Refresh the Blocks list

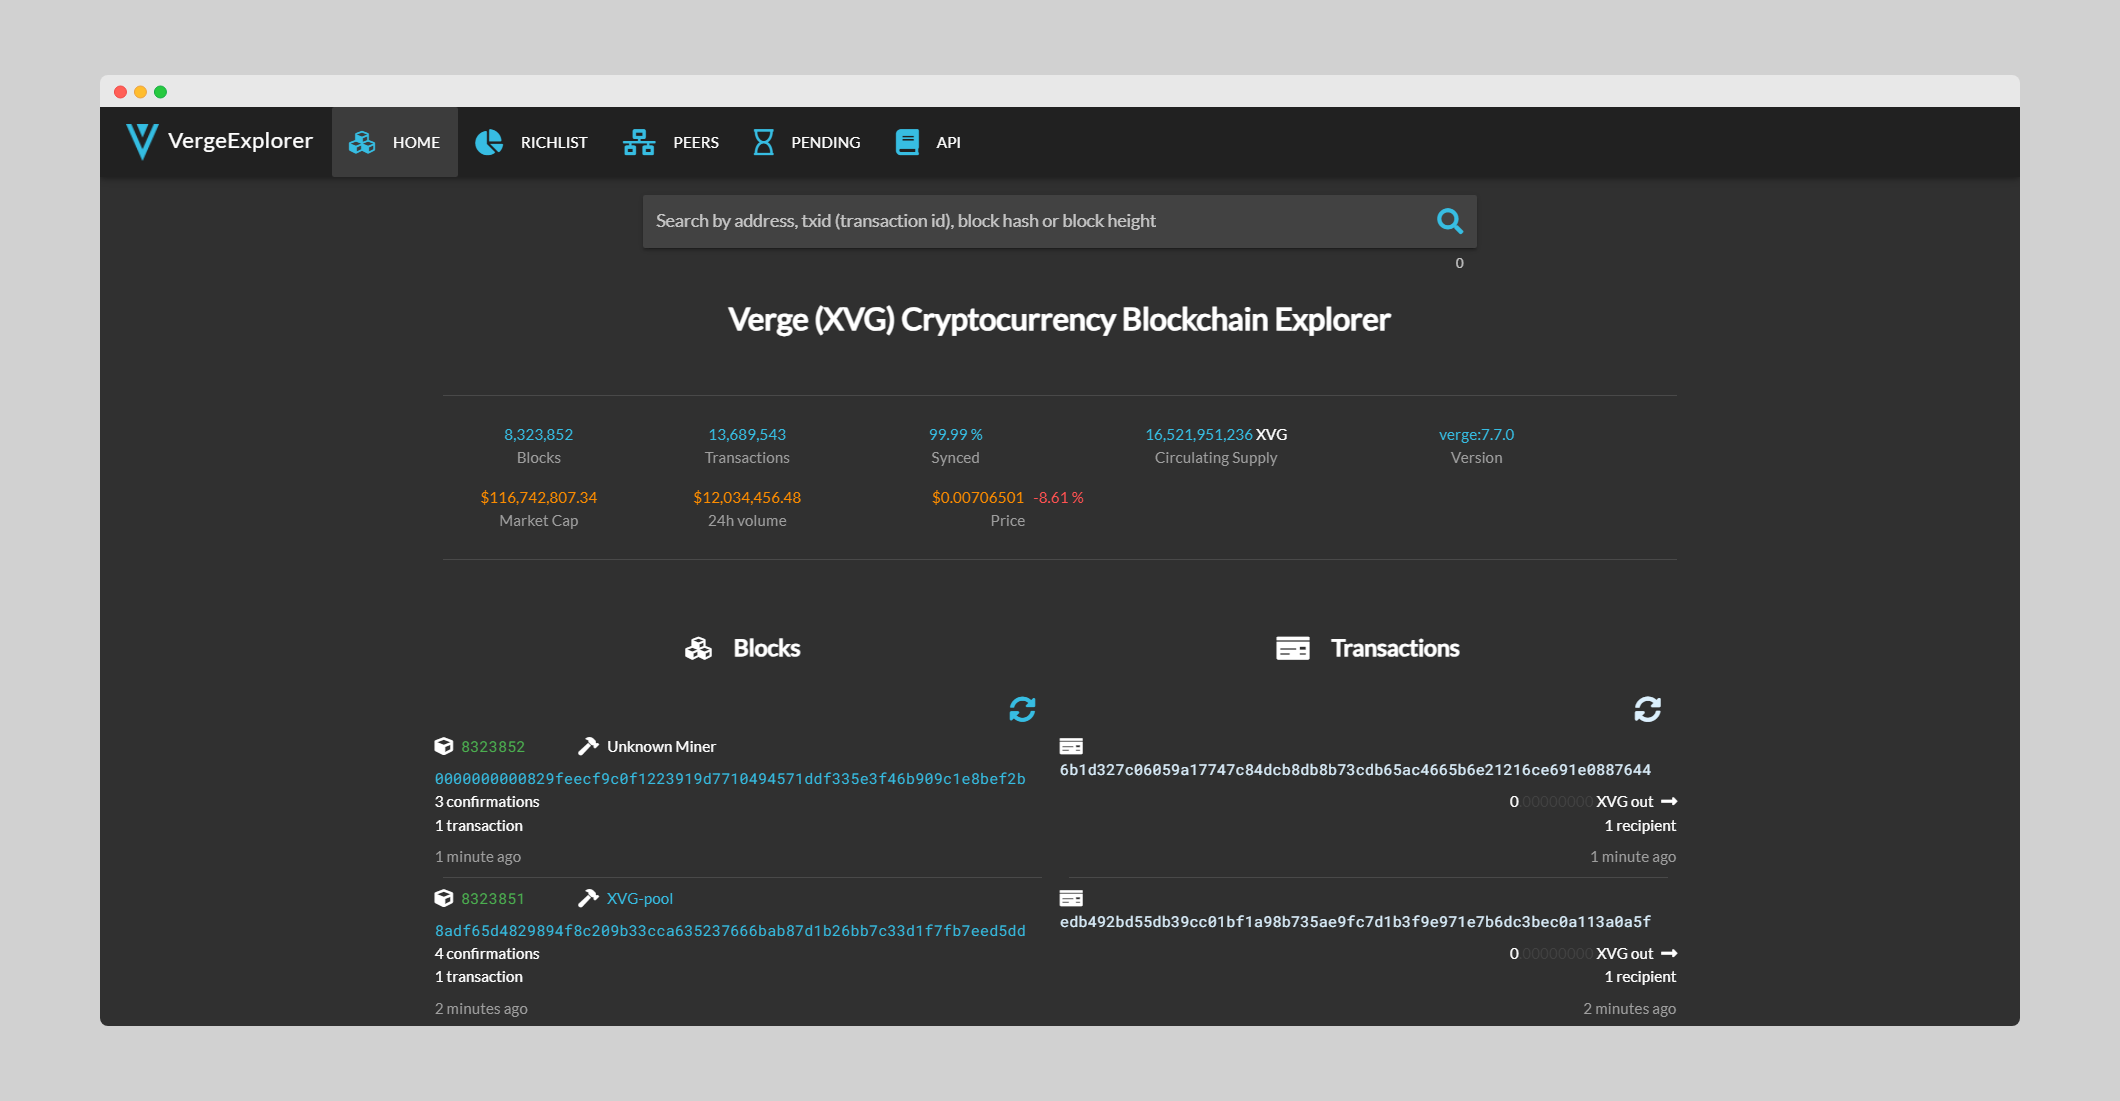tap(1022, 709)
